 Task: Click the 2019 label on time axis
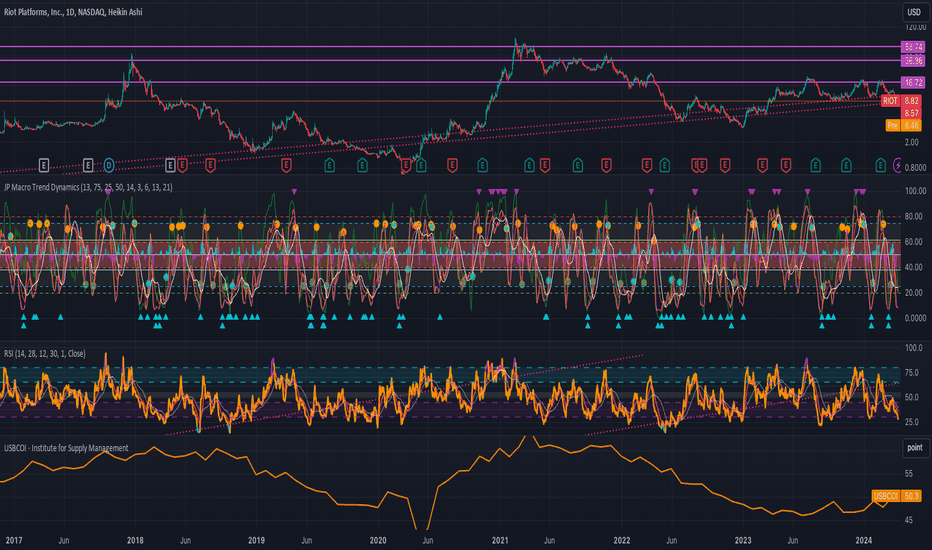tap(256, 540)
